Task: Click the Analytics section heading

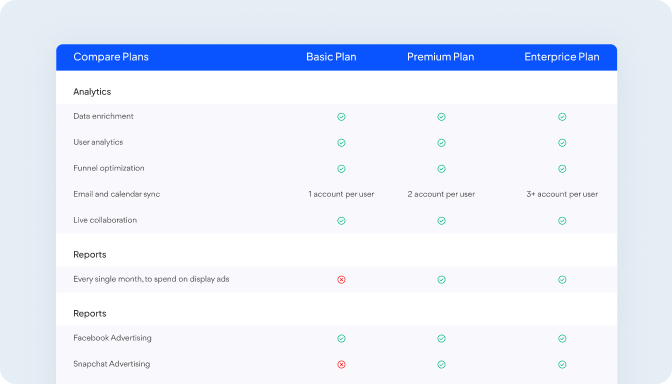Action: point(92,92)
